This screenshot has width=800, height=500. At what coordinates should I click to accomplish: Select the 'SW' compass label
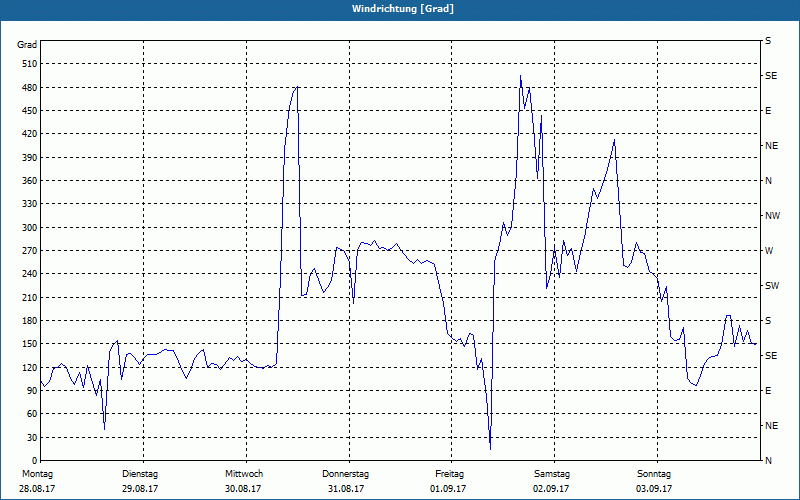point(772,286)
